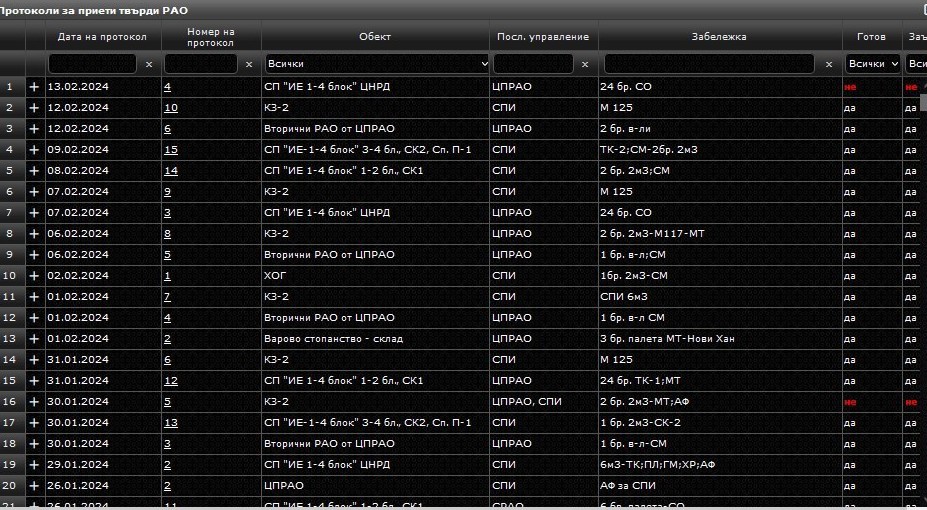Clear the protocol number filter x icon
Image resolution: width=927 pixels, height=510 pixels.
(249, 64)
